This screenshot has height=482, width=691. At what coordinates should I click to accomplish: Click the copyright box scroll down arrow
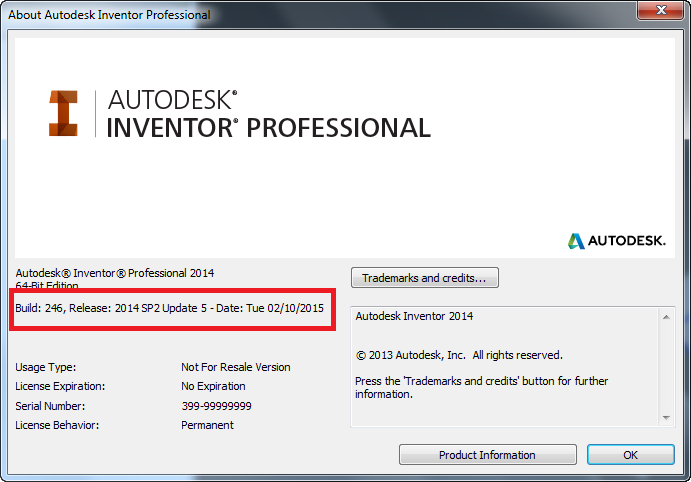pyautogui.click(x=666, y=418)
